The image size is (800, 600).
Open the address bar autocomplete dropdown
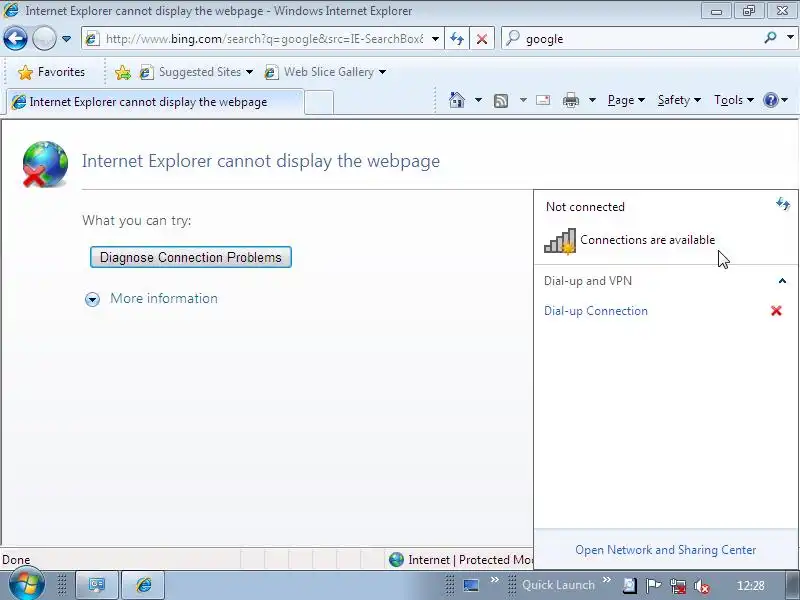click(435, 39)
